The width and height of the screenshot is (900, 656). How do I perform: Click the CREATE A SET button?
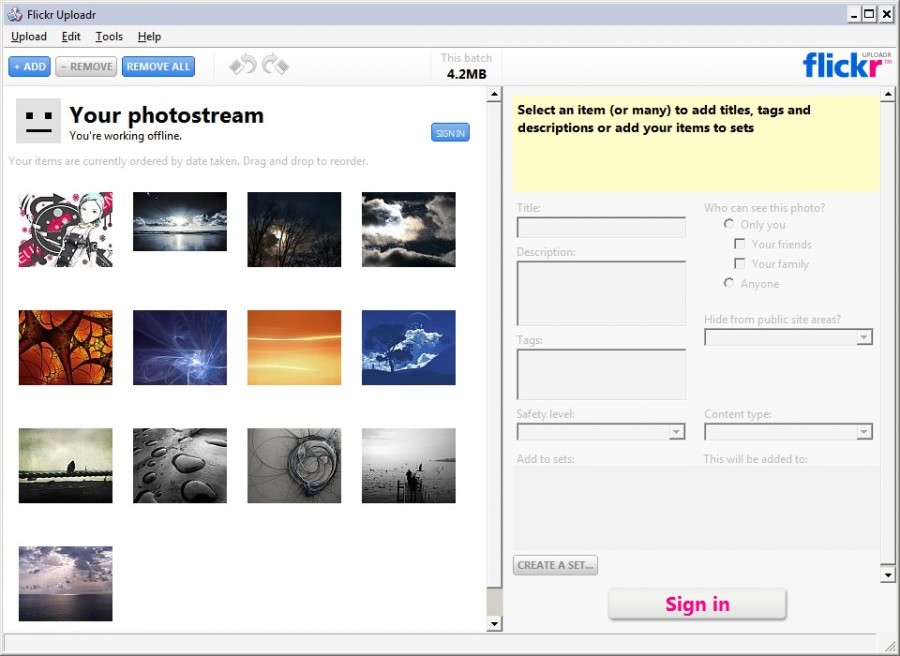(555, 565)
